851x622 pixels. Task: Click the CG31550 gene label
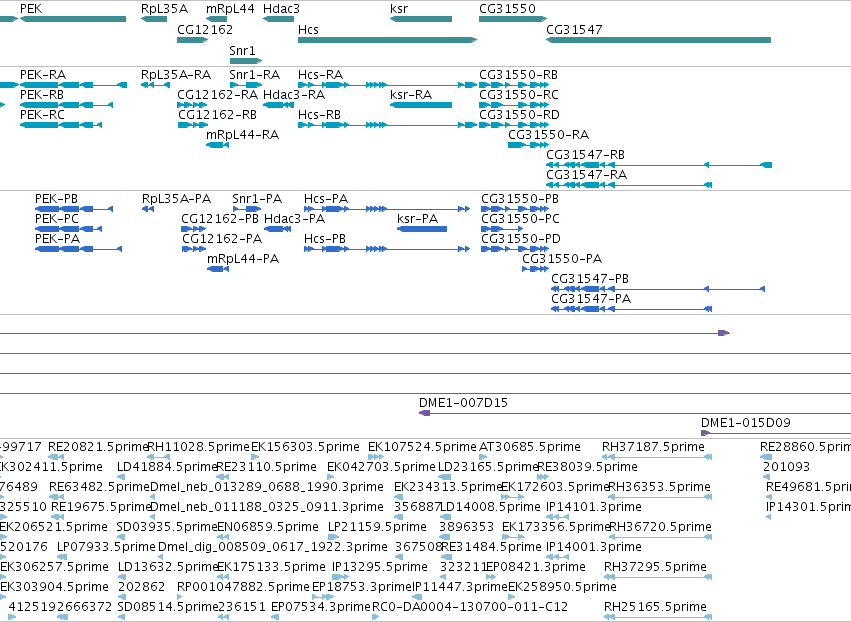(507, 9)
